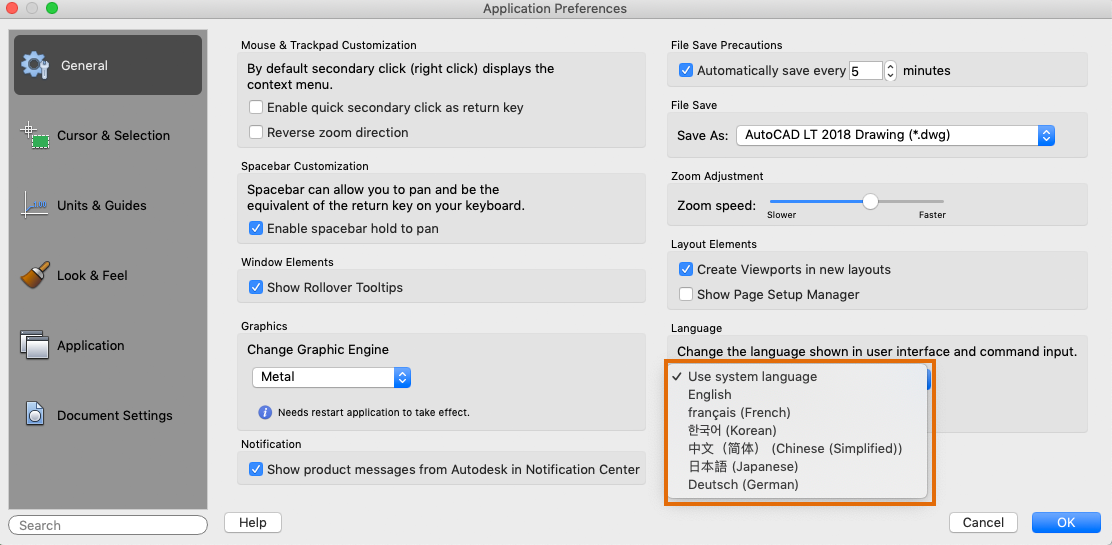Expand the Save As file format dropdown
The height and width of the screenshot is (545, 1112).
point(895,135)
